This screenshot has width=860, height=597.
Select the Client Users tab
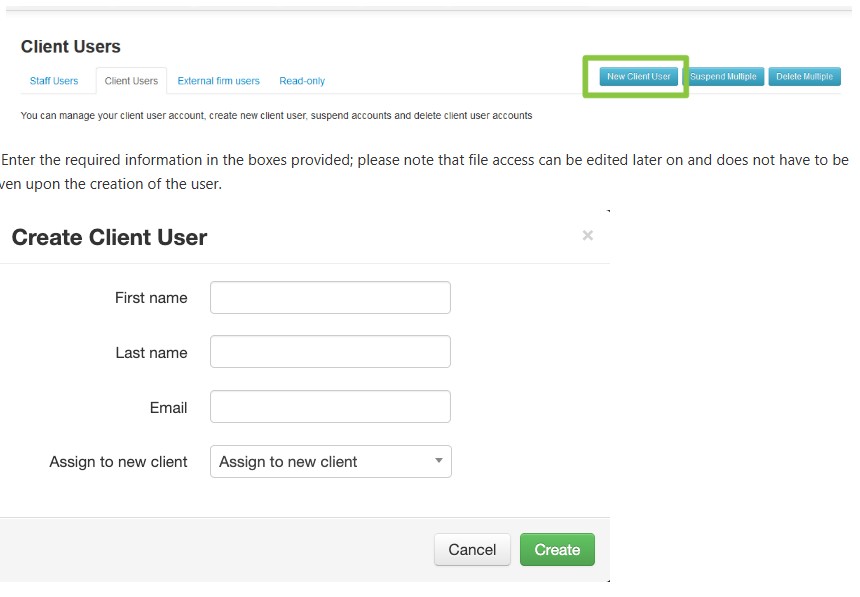131,81
